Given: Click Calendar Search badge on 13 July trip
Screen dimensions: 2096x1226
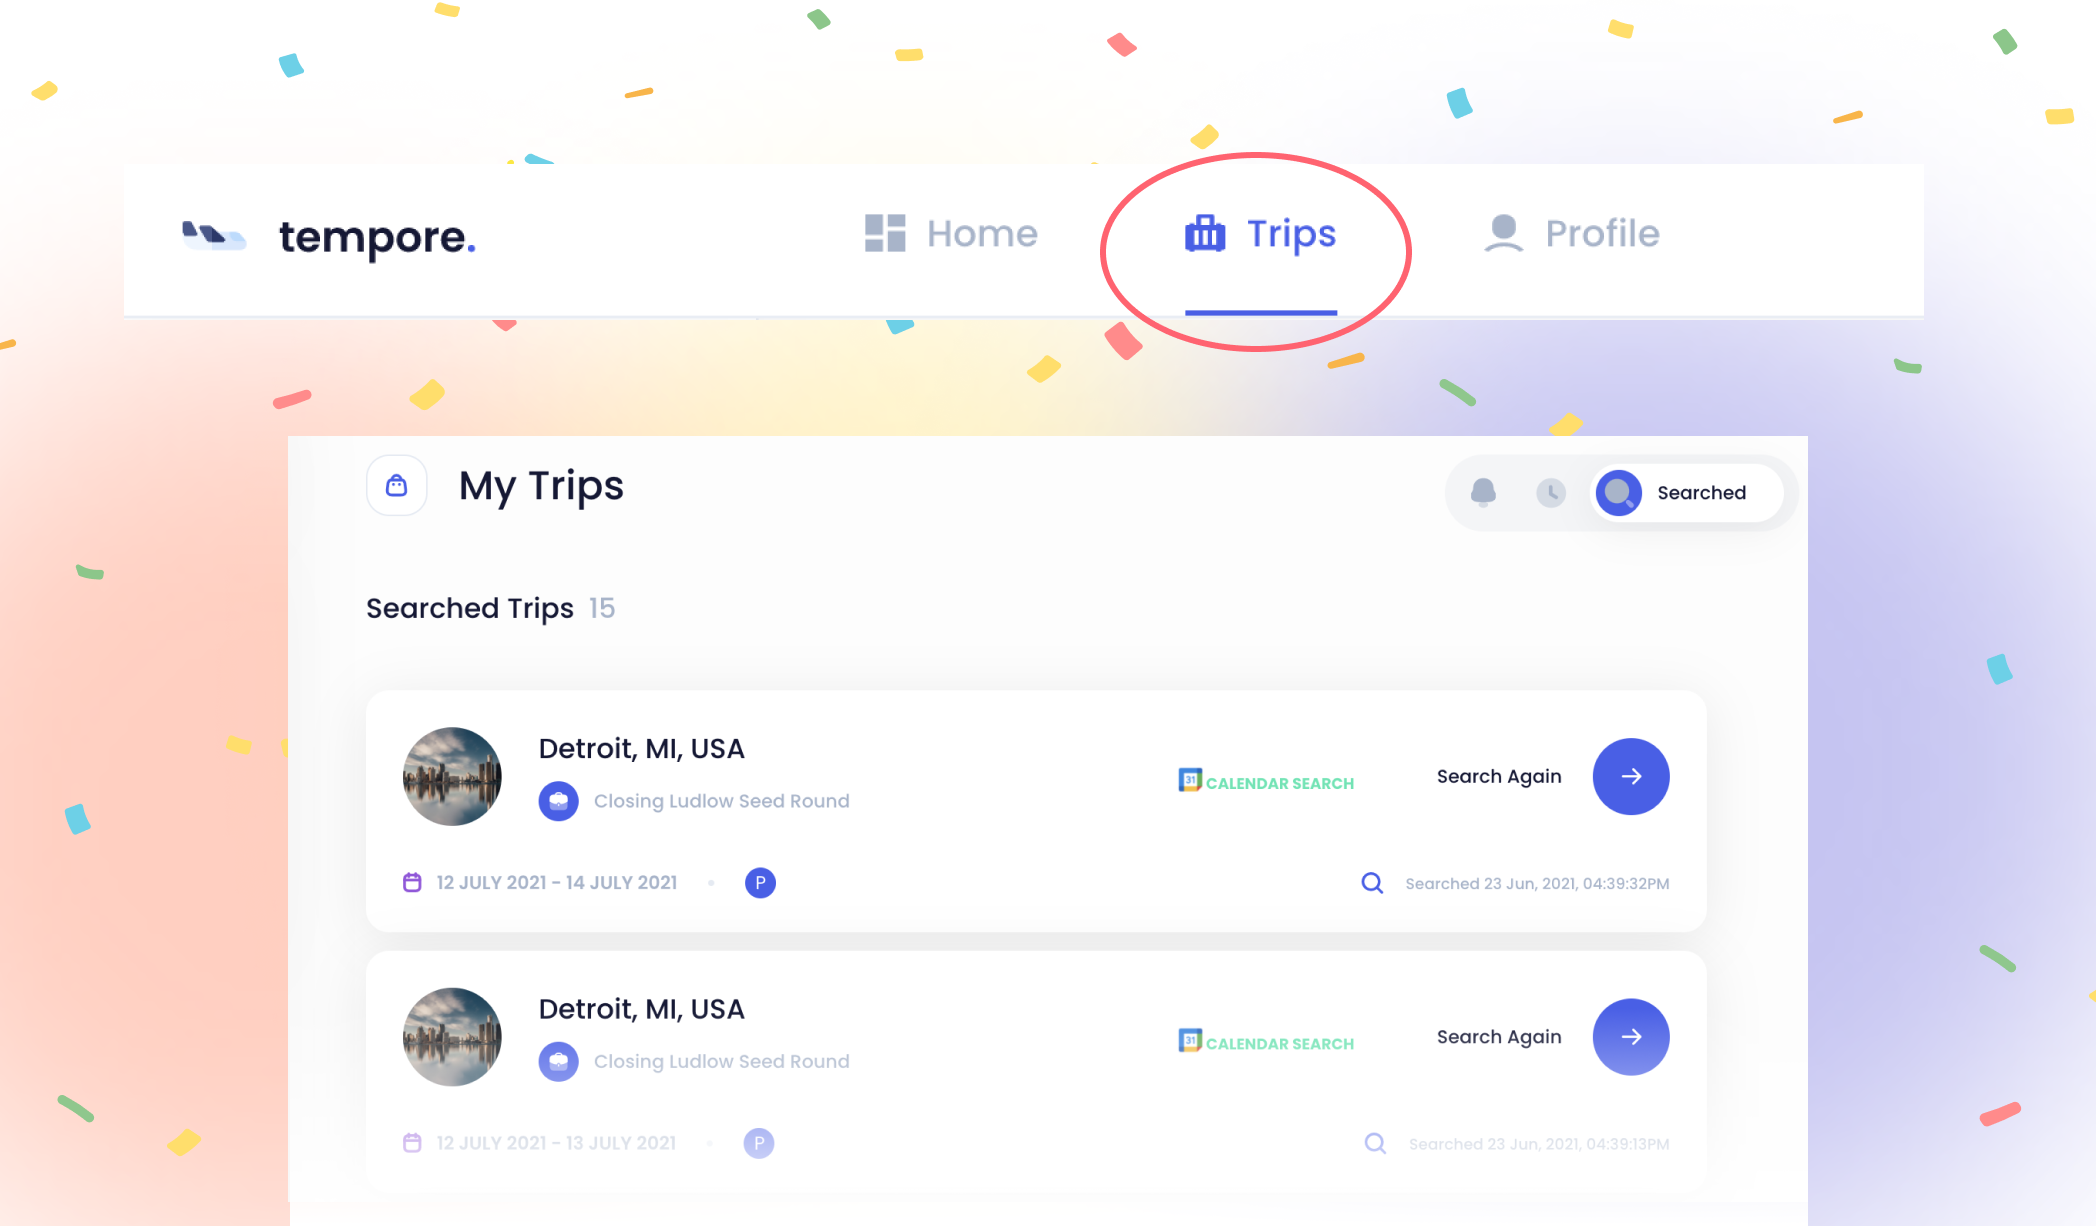Looking at the screenshot, I should coord(1266,1042).
